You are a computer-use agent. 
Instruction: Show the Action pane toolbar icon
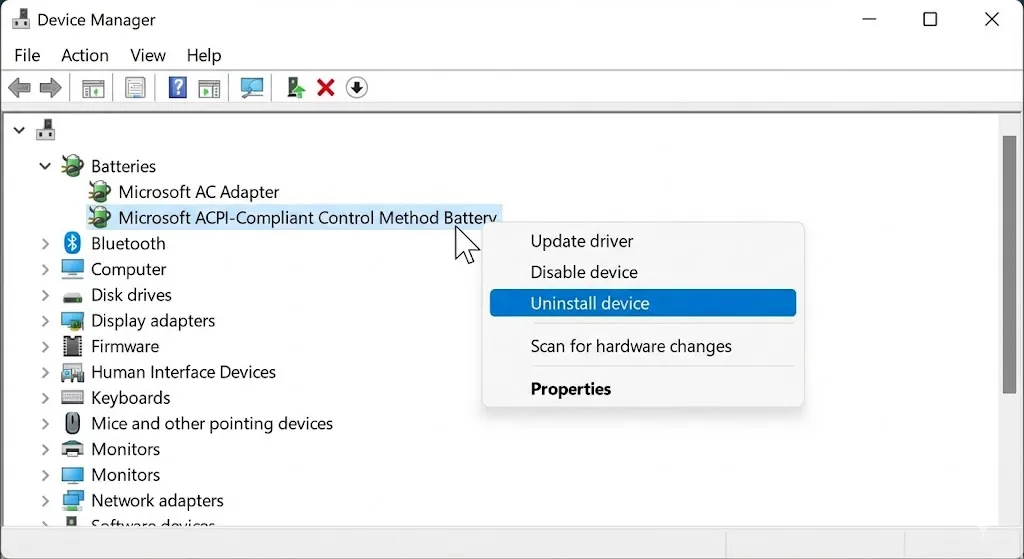coord(209,88)
